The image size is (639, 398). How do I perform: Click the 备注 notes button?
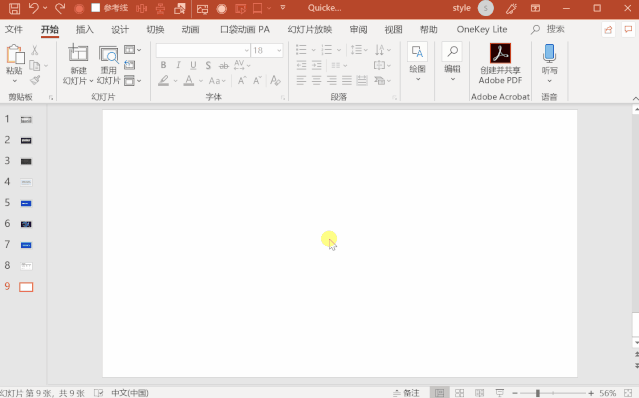coord(406,393)
